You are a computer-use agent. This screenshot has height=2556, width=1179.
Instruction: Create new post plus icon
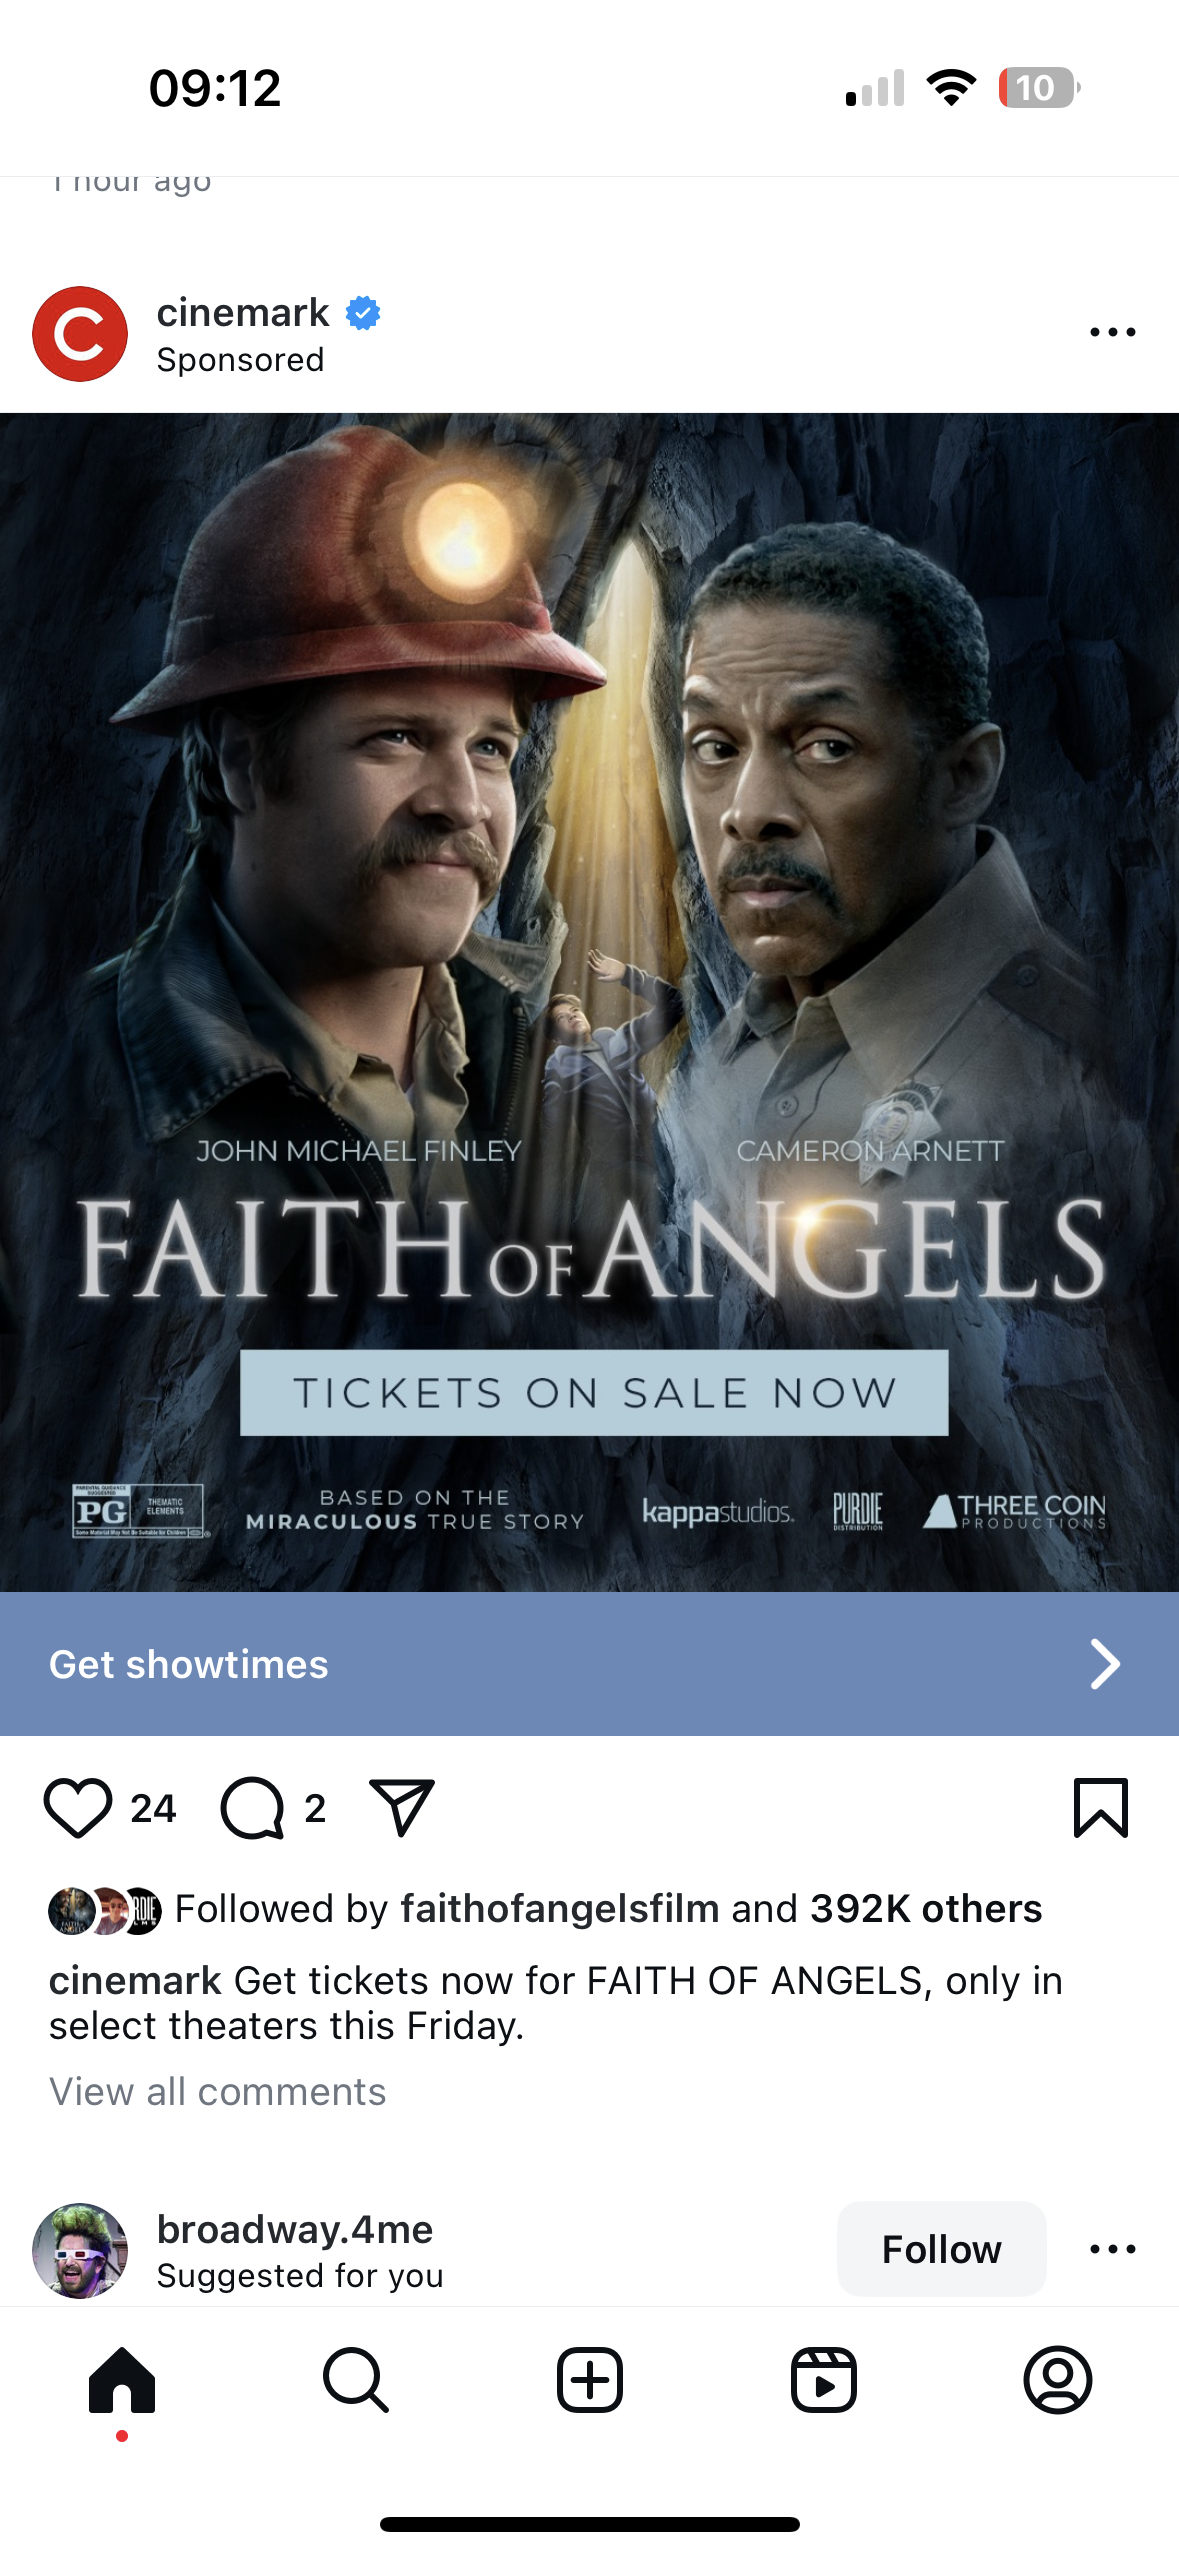tap(590, 2381)
